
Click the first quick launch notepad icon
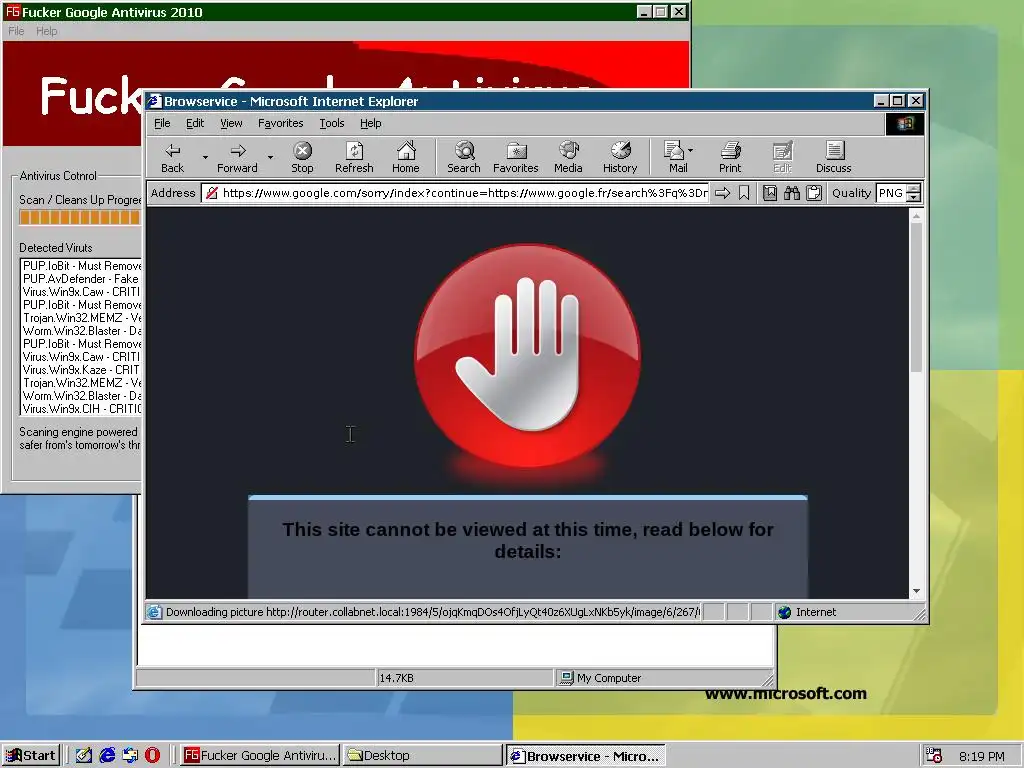84,755
